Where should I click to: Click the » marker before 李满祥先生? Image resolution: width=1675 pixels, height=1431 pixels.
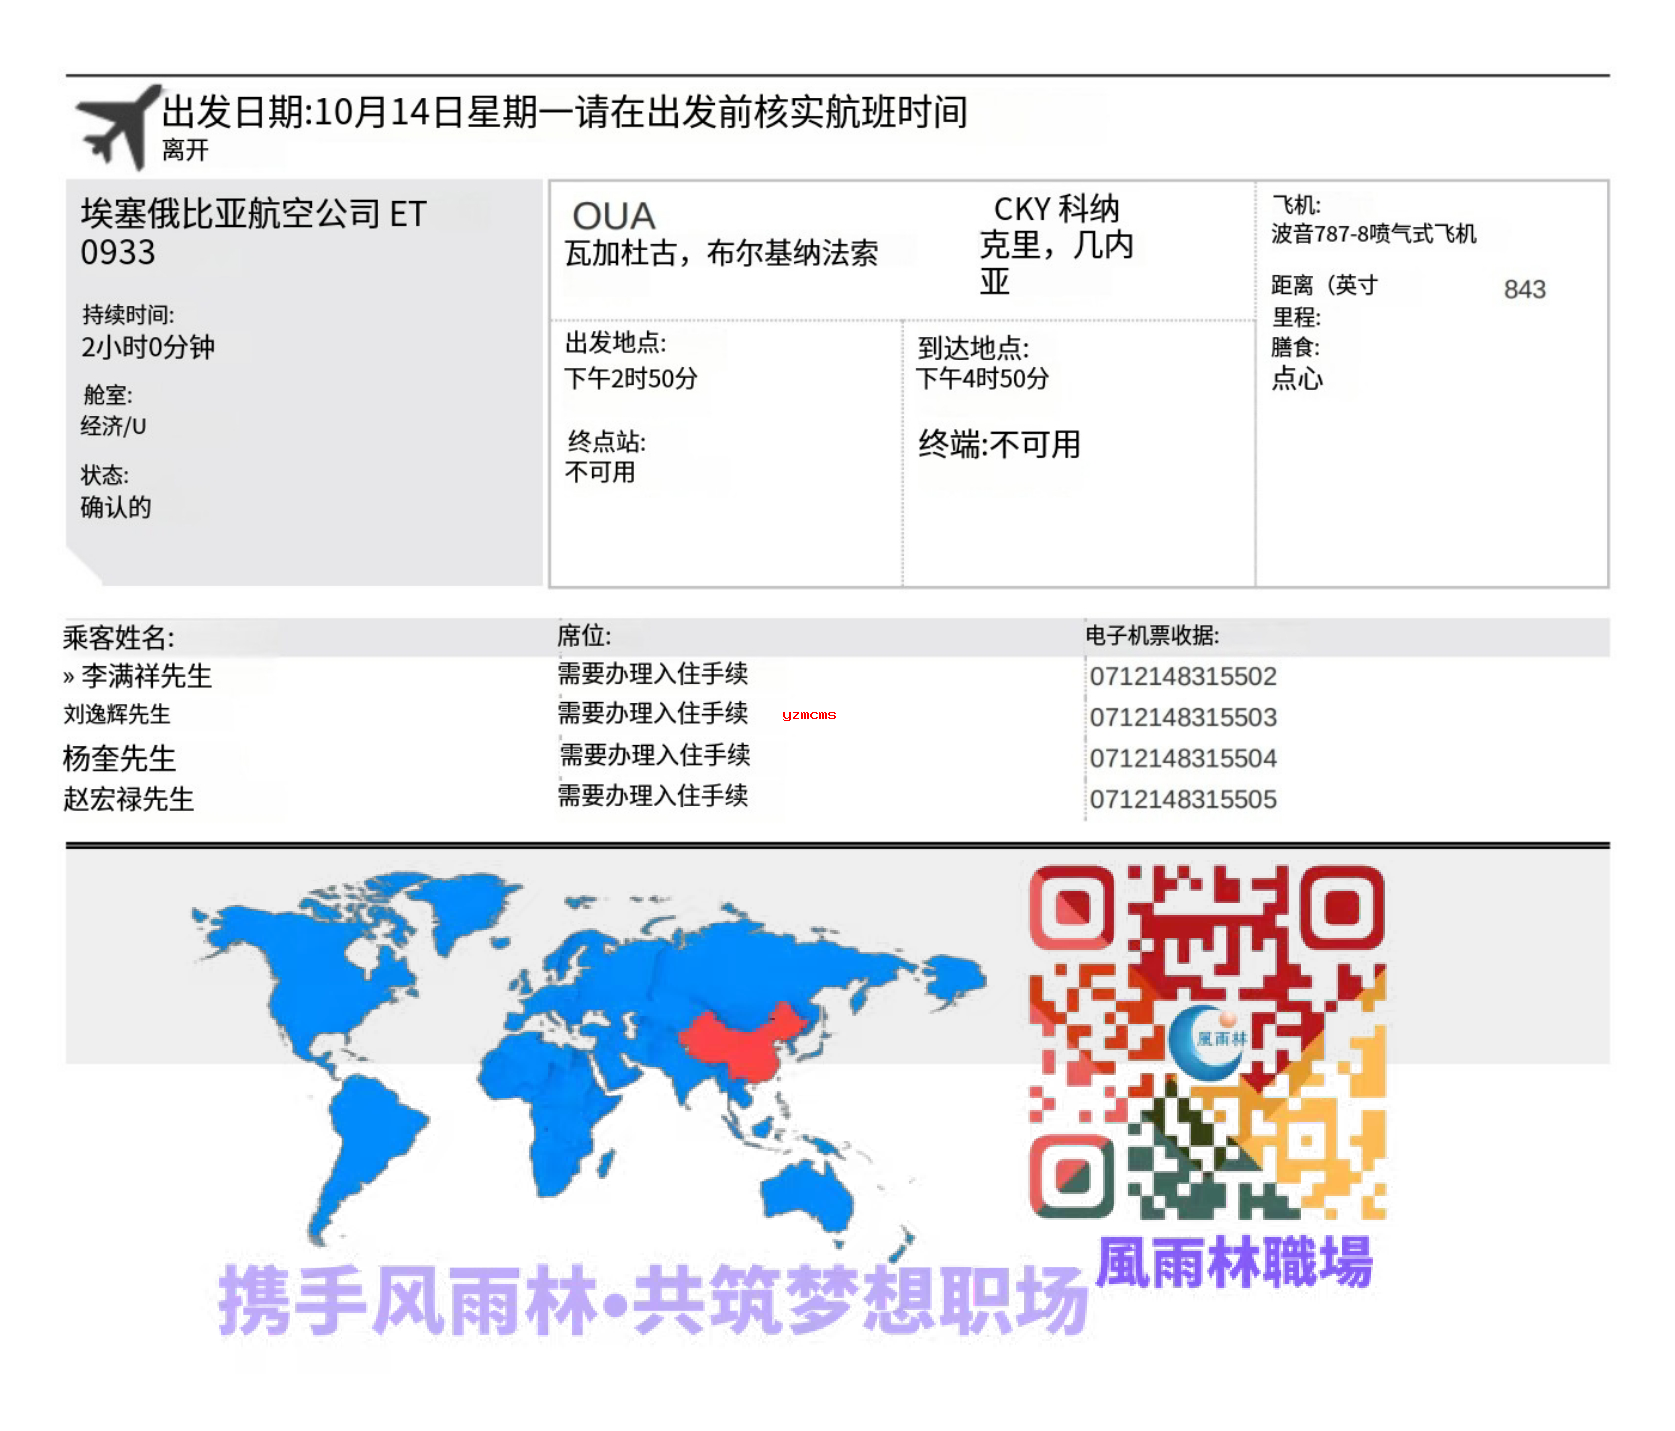pos(68,677)
